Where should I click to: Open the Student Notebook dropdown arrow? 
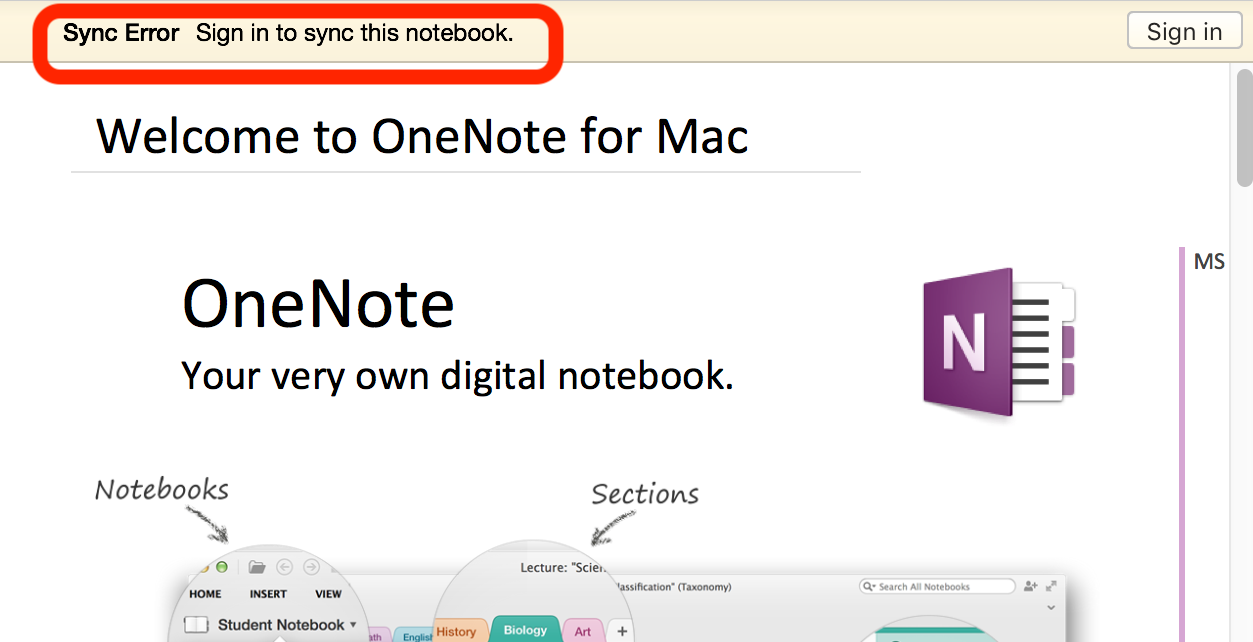[353, 624]
